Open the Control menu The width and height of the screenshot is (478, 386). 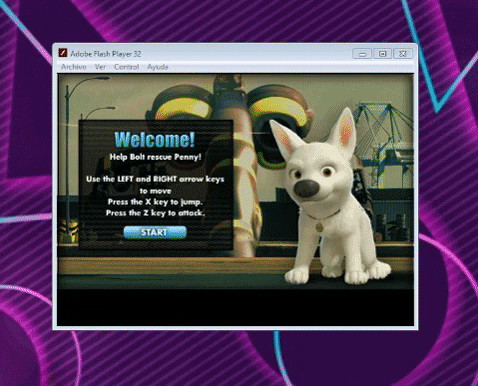[127, 67]
